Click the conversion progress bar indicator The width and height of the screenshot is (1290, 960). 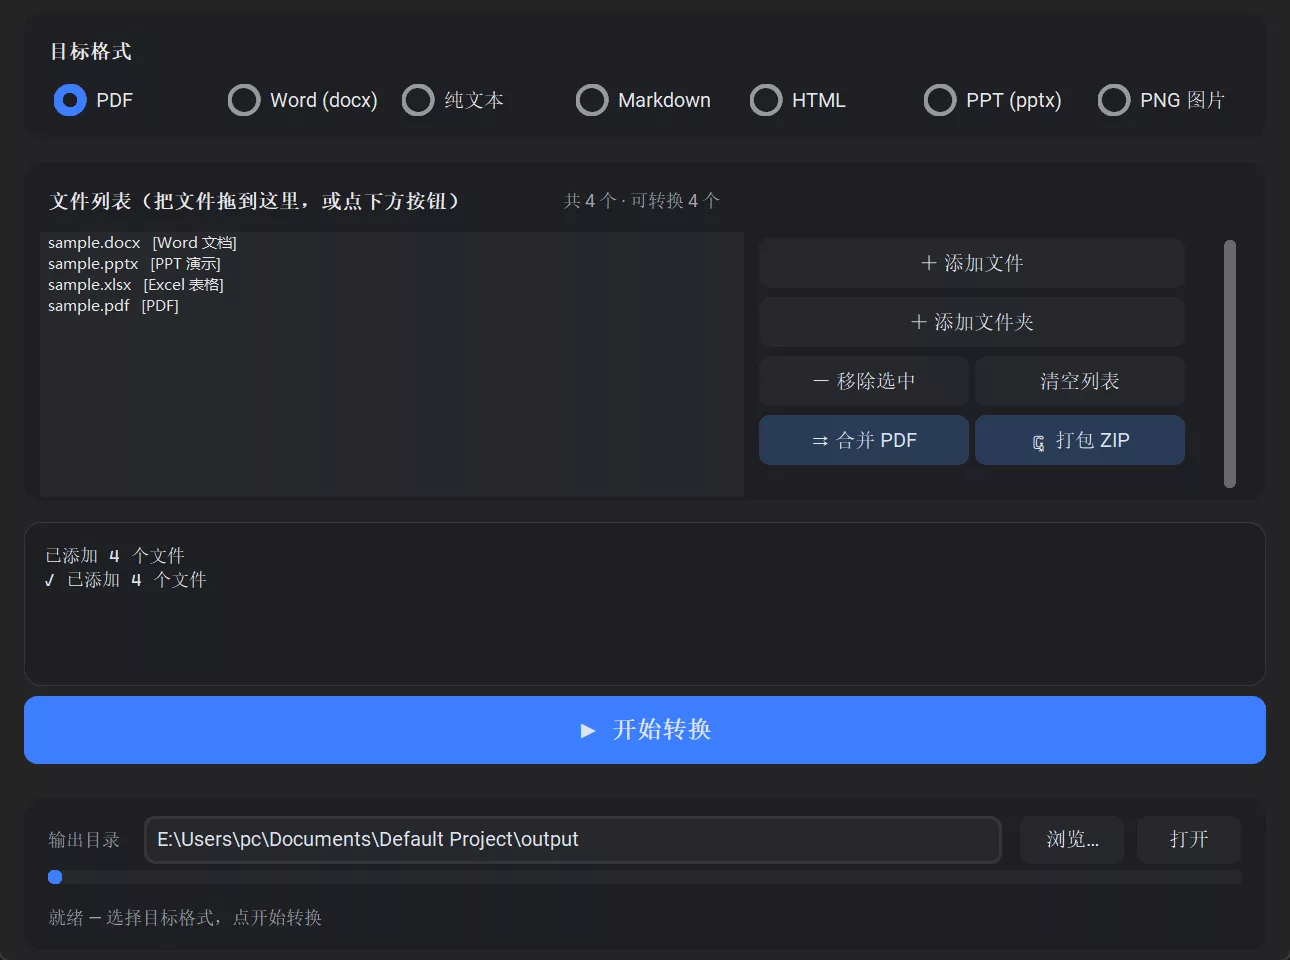[55, 877]
